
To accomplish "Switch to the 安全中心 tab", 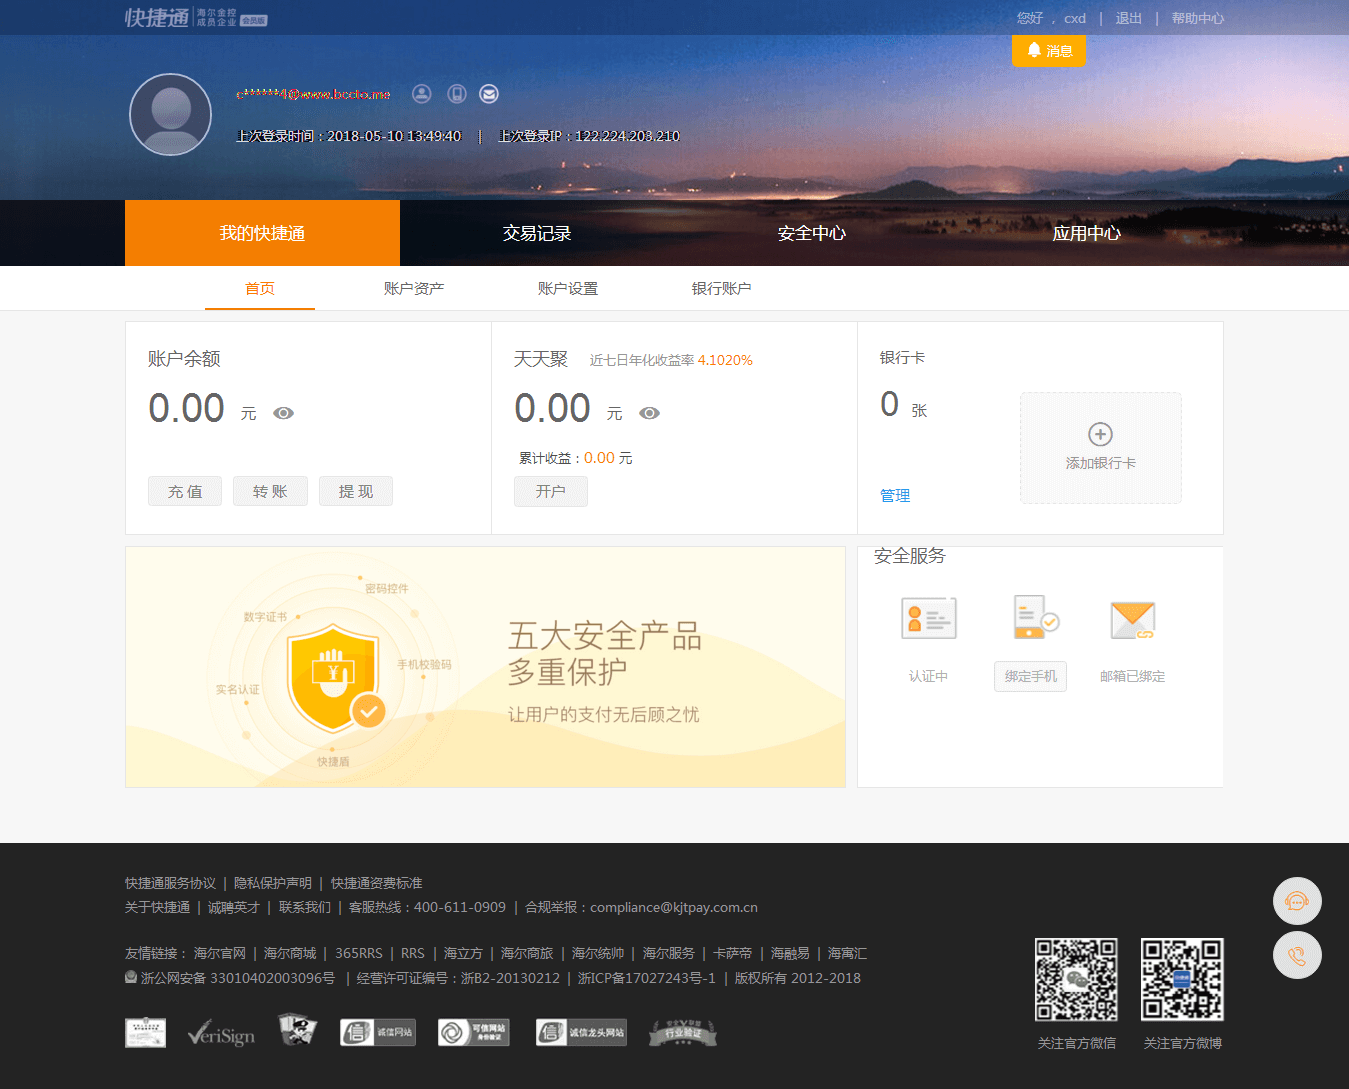I will click(x=812, y=233).
